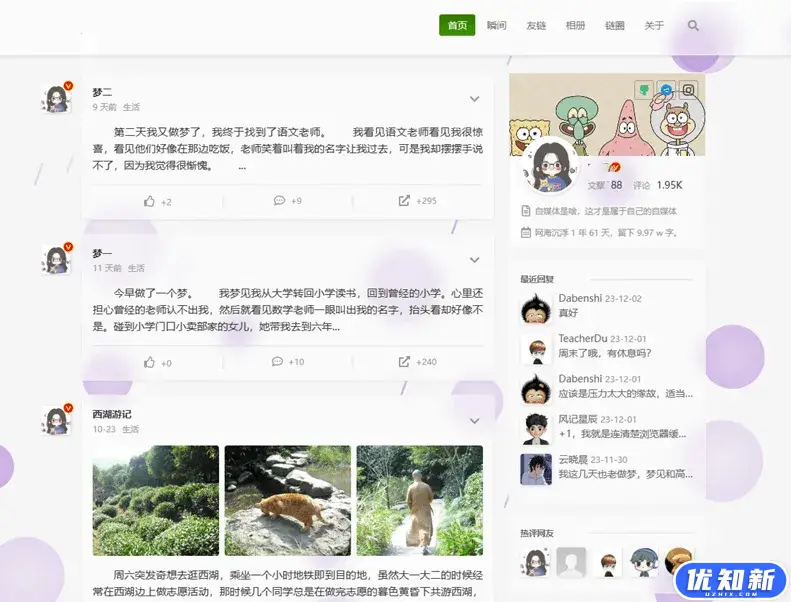Click the SpongeBob profile banner image
Viewport: 791px width, 602px height.
coord(607,115)
